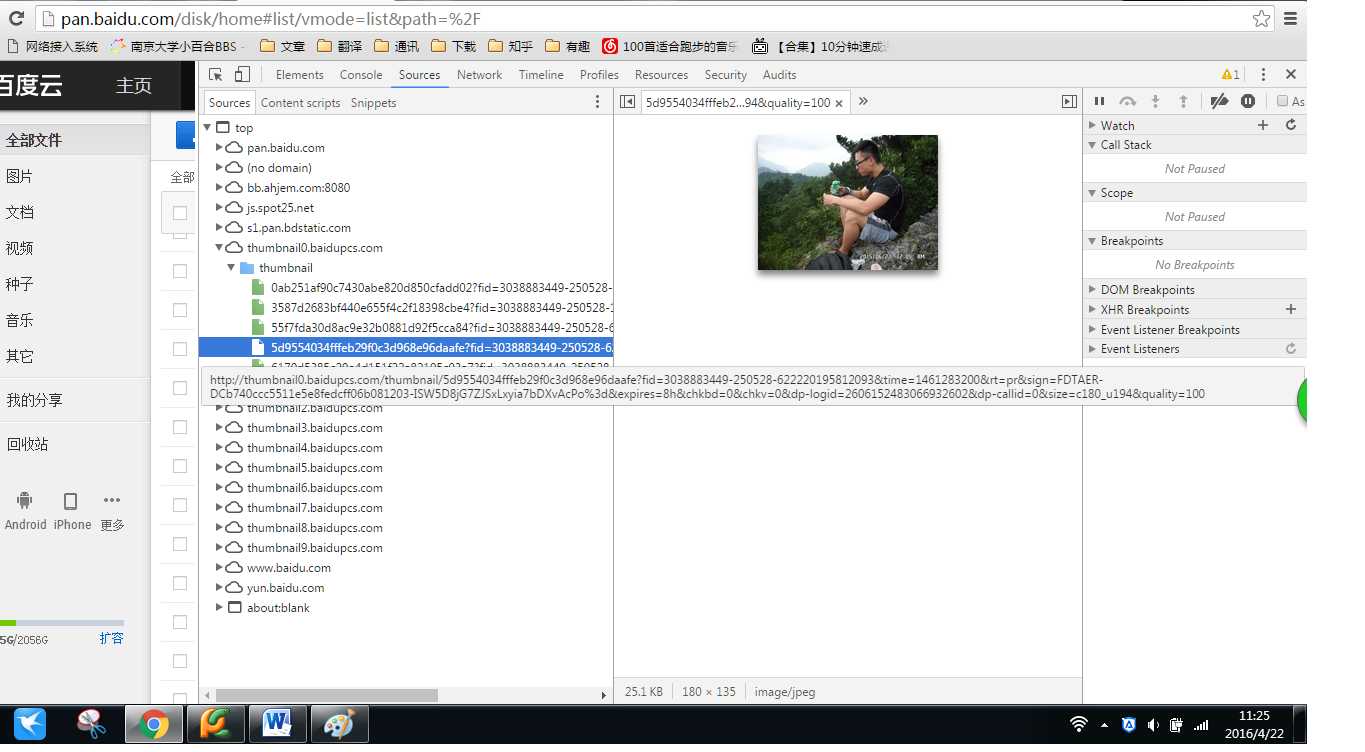Expand the (no domain) tree node
Image resolution: width=1365 pixels, height=752 pixels.
point(219,167)
